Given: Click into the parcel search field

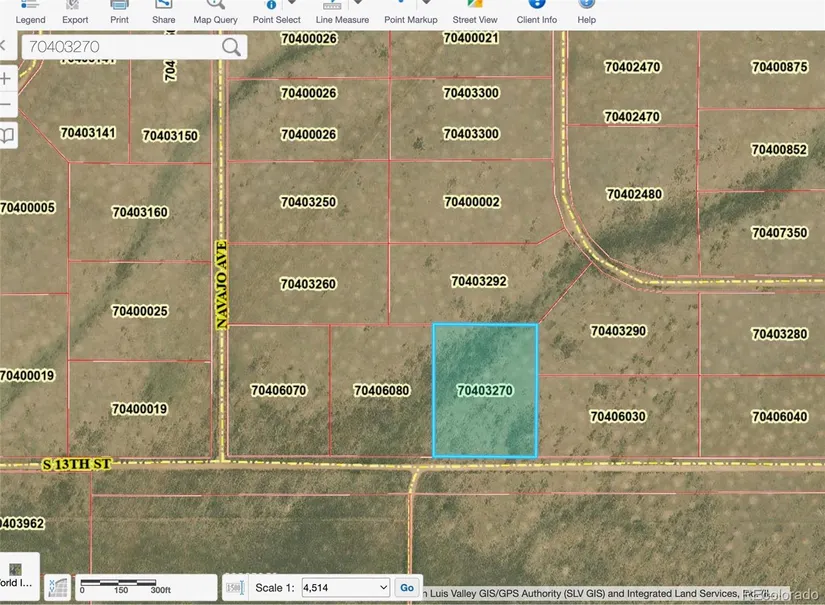Looking at the screenshot, I should [120, 47].
